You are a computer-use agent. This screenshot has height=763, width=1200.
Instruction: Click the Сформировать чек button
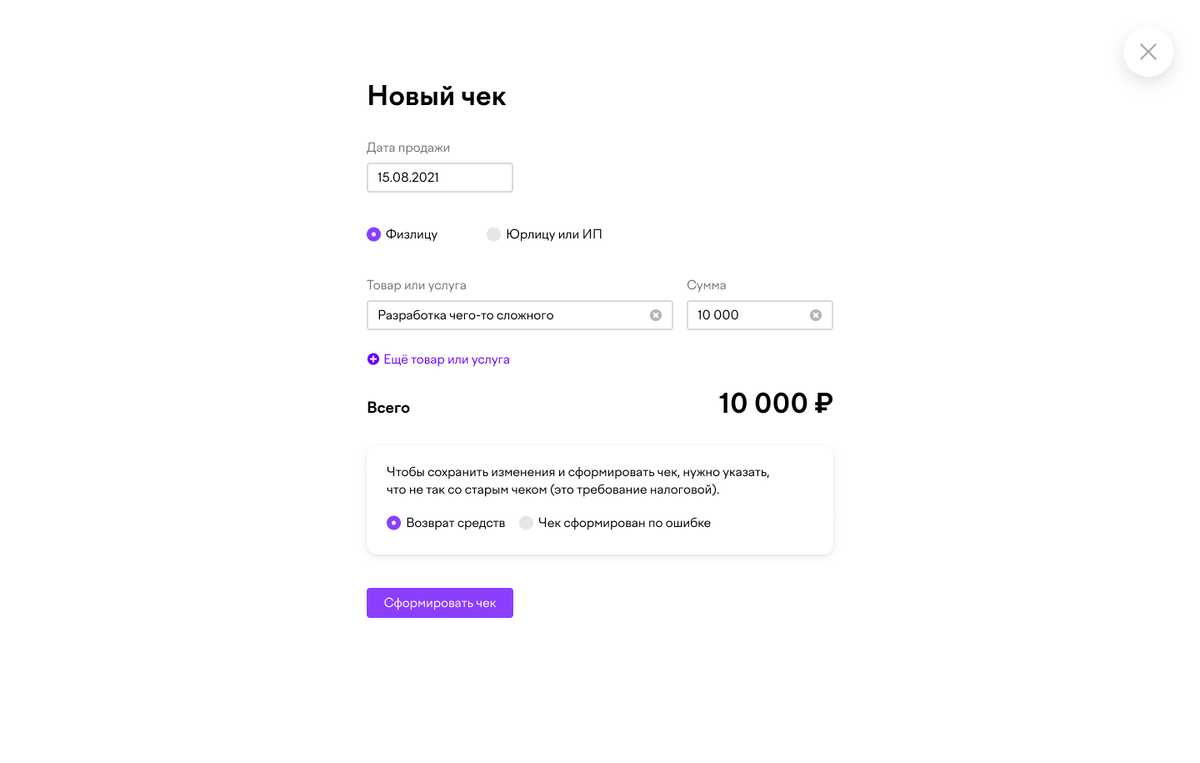440,603
